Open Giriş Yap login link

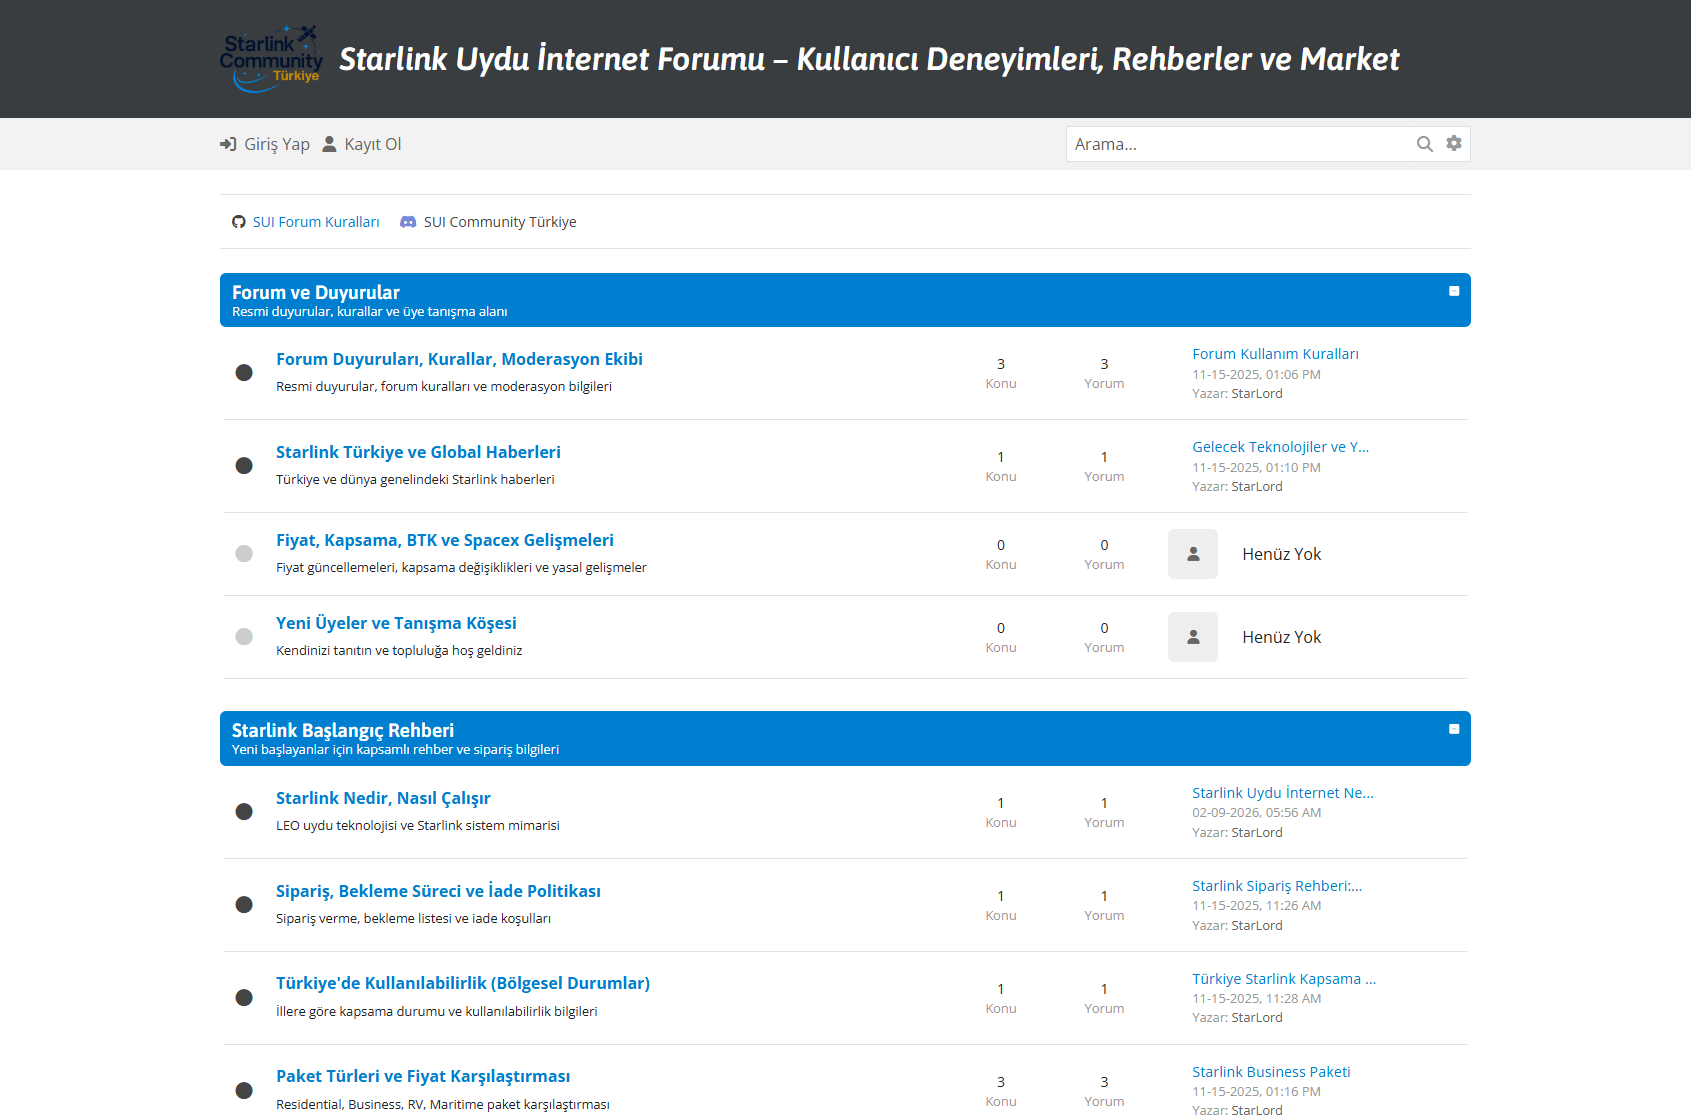[277, 144]
